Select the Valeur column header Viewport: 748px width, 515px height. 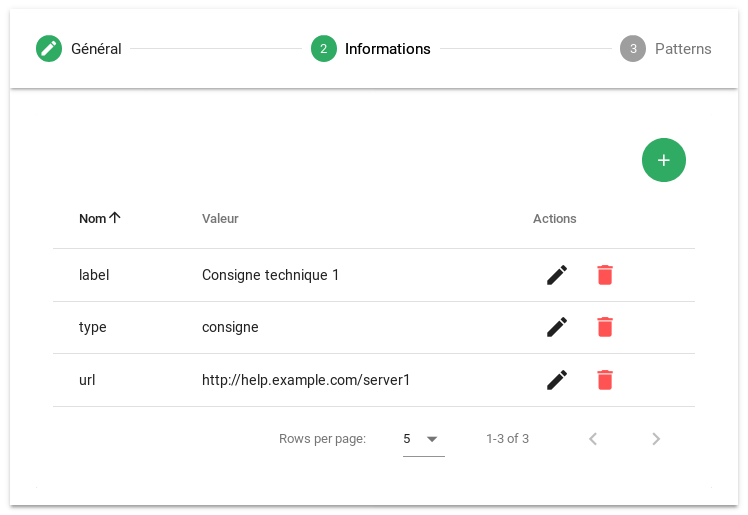click(x=220, y=218)
